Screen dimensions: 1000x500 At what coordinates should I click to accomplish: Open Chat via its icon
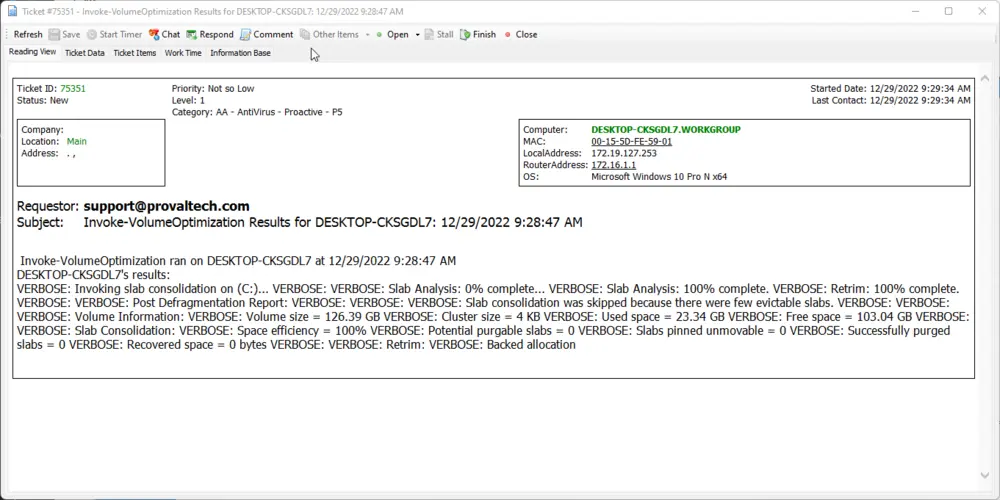pos(154,34)
